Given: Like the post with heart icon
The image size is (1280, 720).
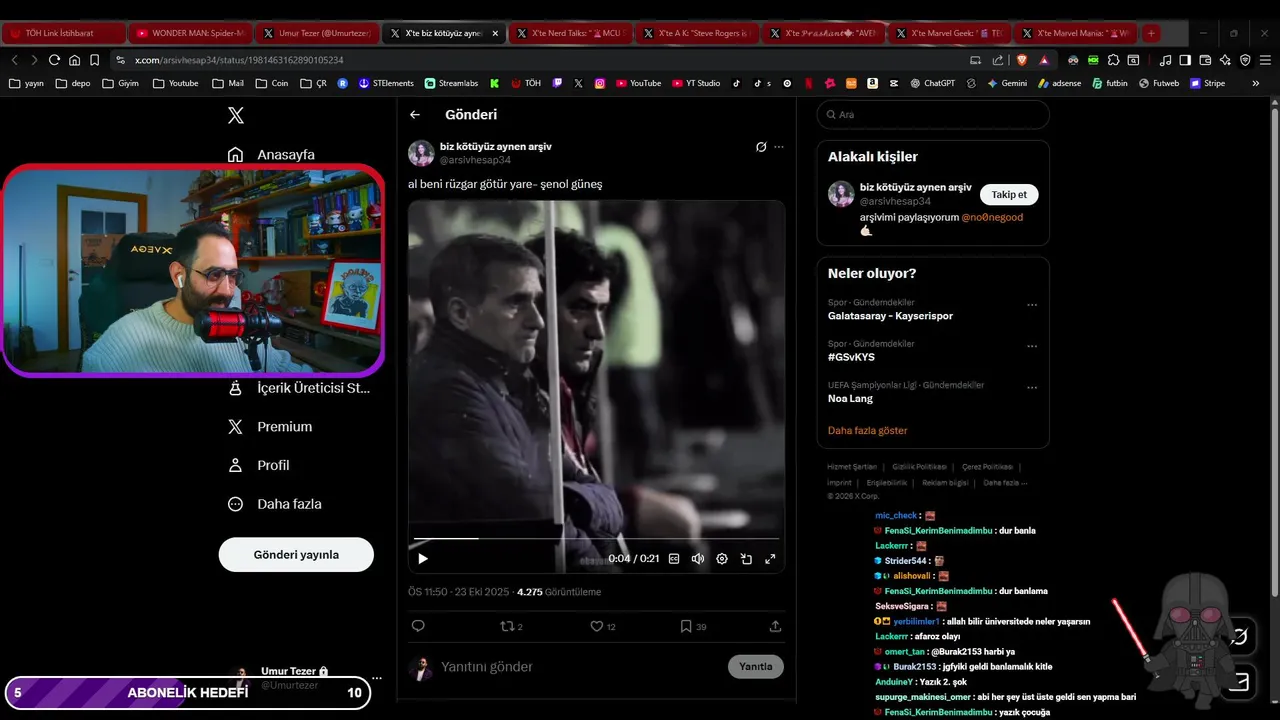Looking at the screenshot, I should tap(597, 626).
